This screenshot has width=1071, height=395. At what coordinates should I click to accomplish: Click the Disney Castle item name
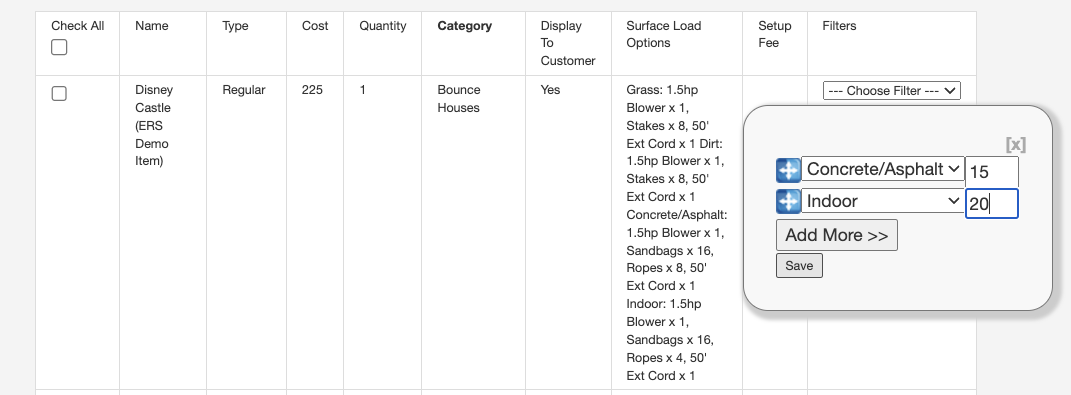point(154,126)
